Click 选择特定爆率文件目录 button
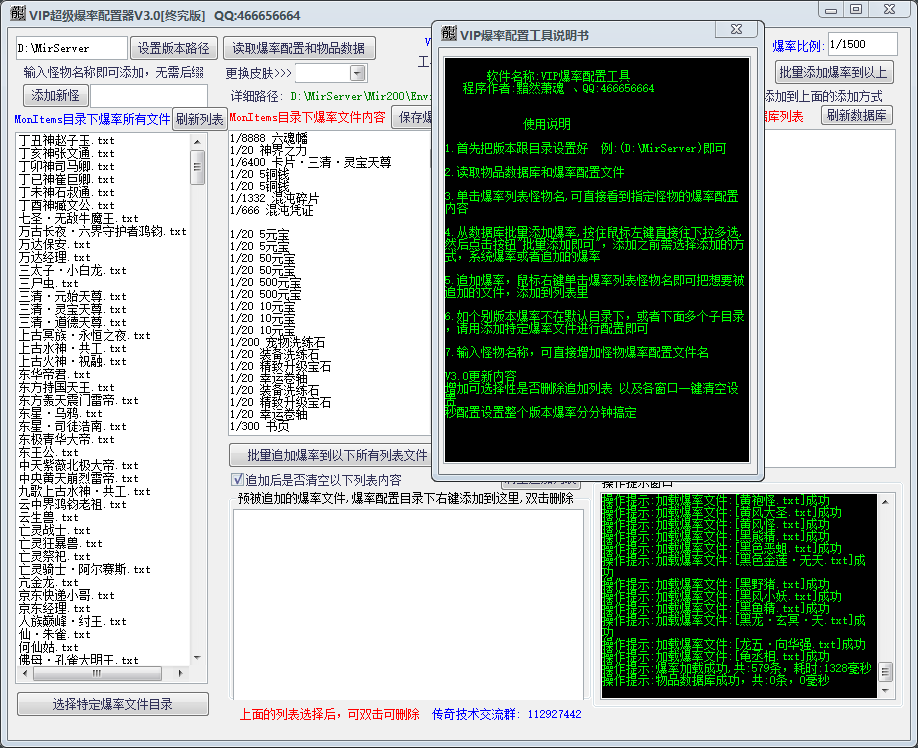918x748 pixels. pos(112,704)
